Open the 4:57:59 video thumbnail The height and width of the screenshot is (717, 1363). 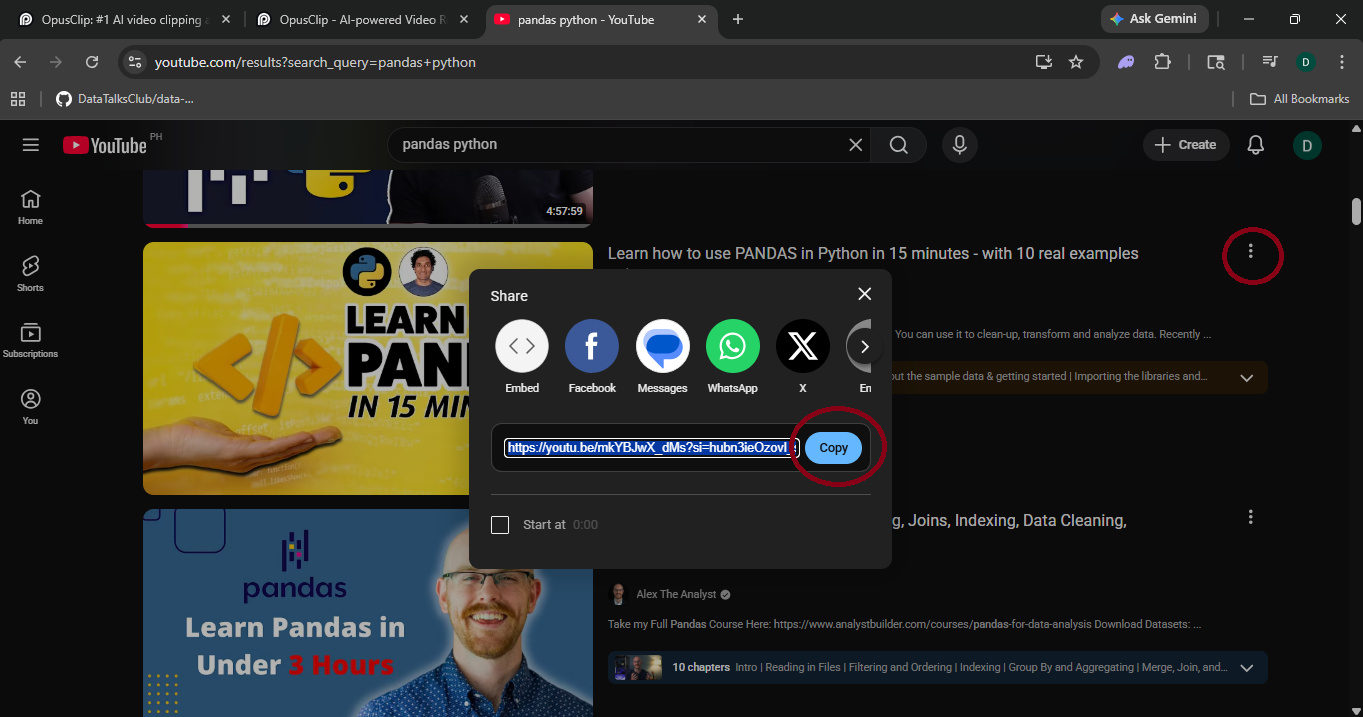point(368,199)
